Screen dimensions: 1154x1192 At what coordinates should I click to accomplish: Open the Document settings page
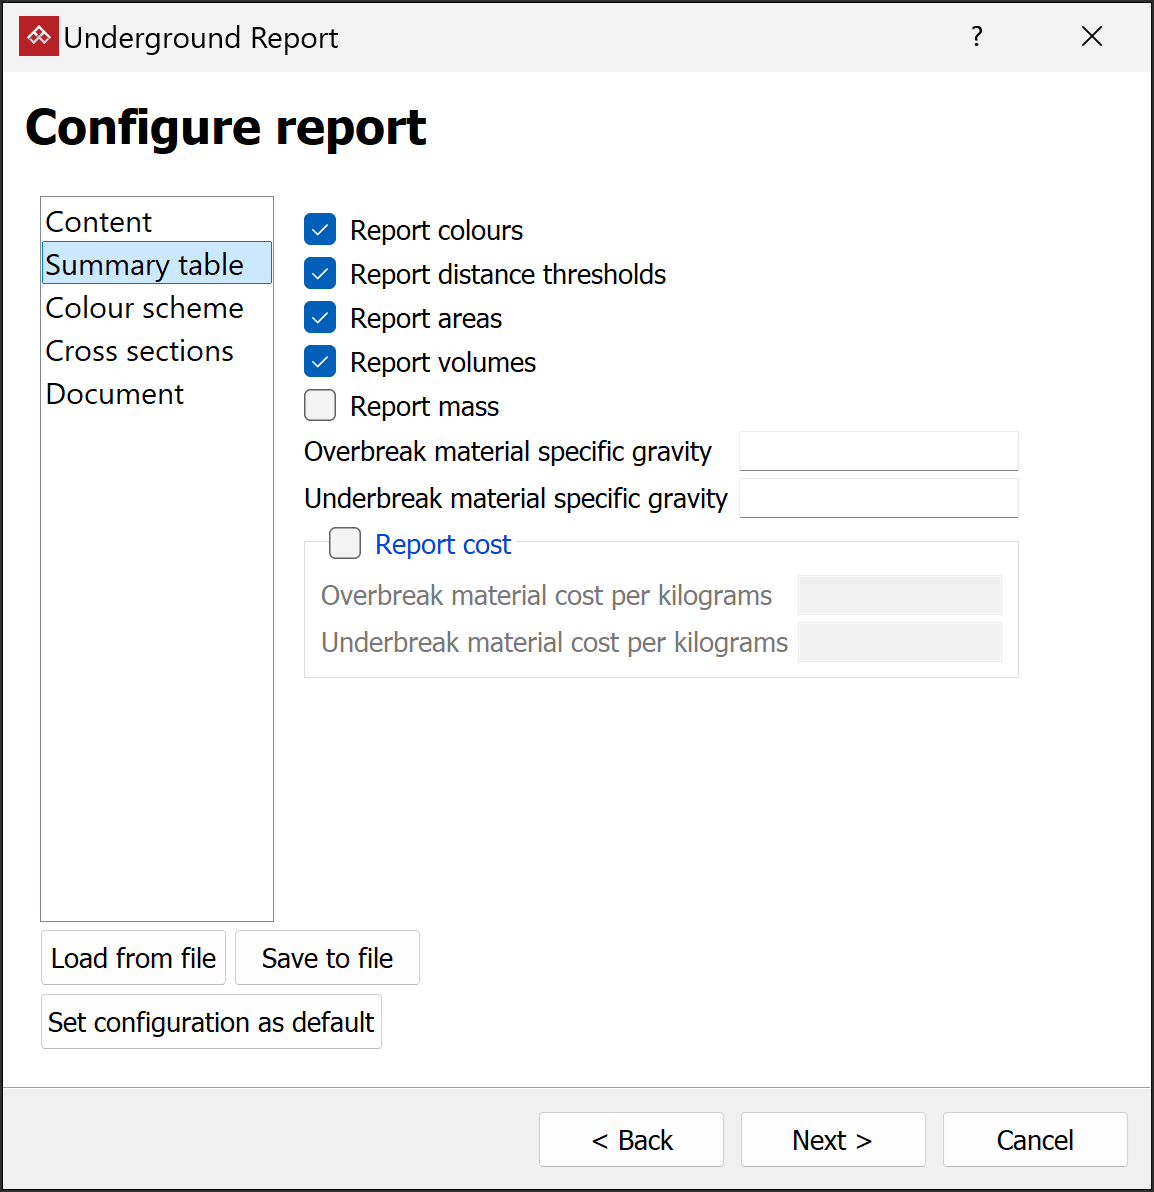[x=115, y=394]
